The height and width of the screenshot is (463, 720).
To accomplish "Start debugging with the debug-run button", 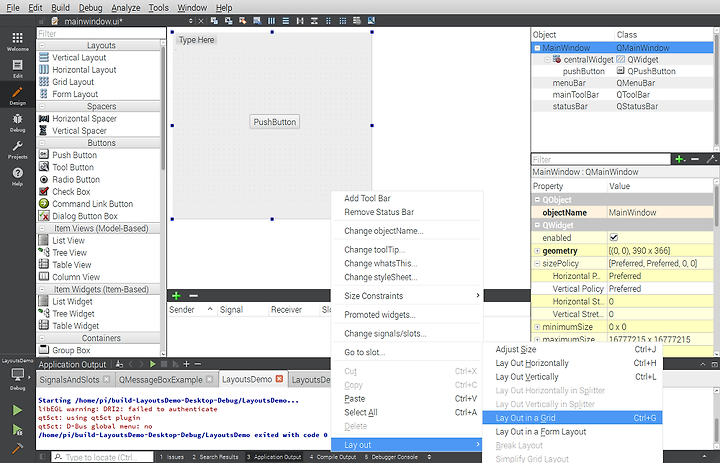I will pos(17,429).
